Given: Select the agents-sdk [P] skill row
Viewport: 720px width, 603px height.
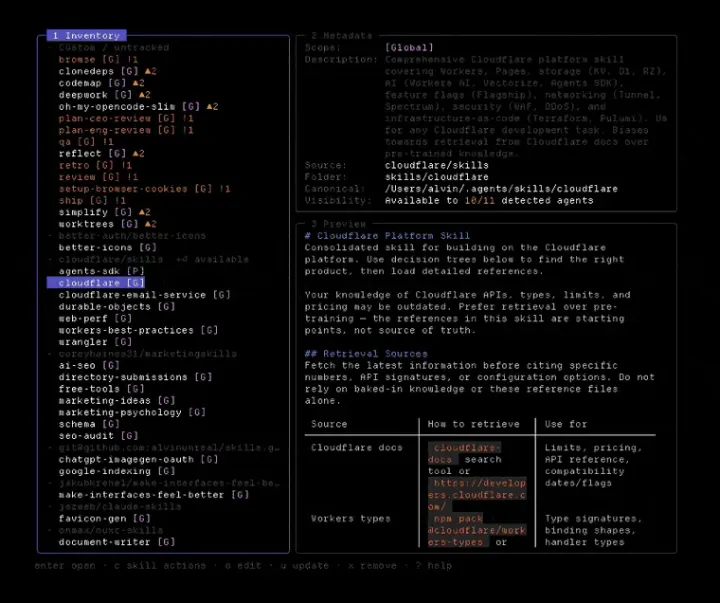Looking at the screenshot, I should 101,271.
